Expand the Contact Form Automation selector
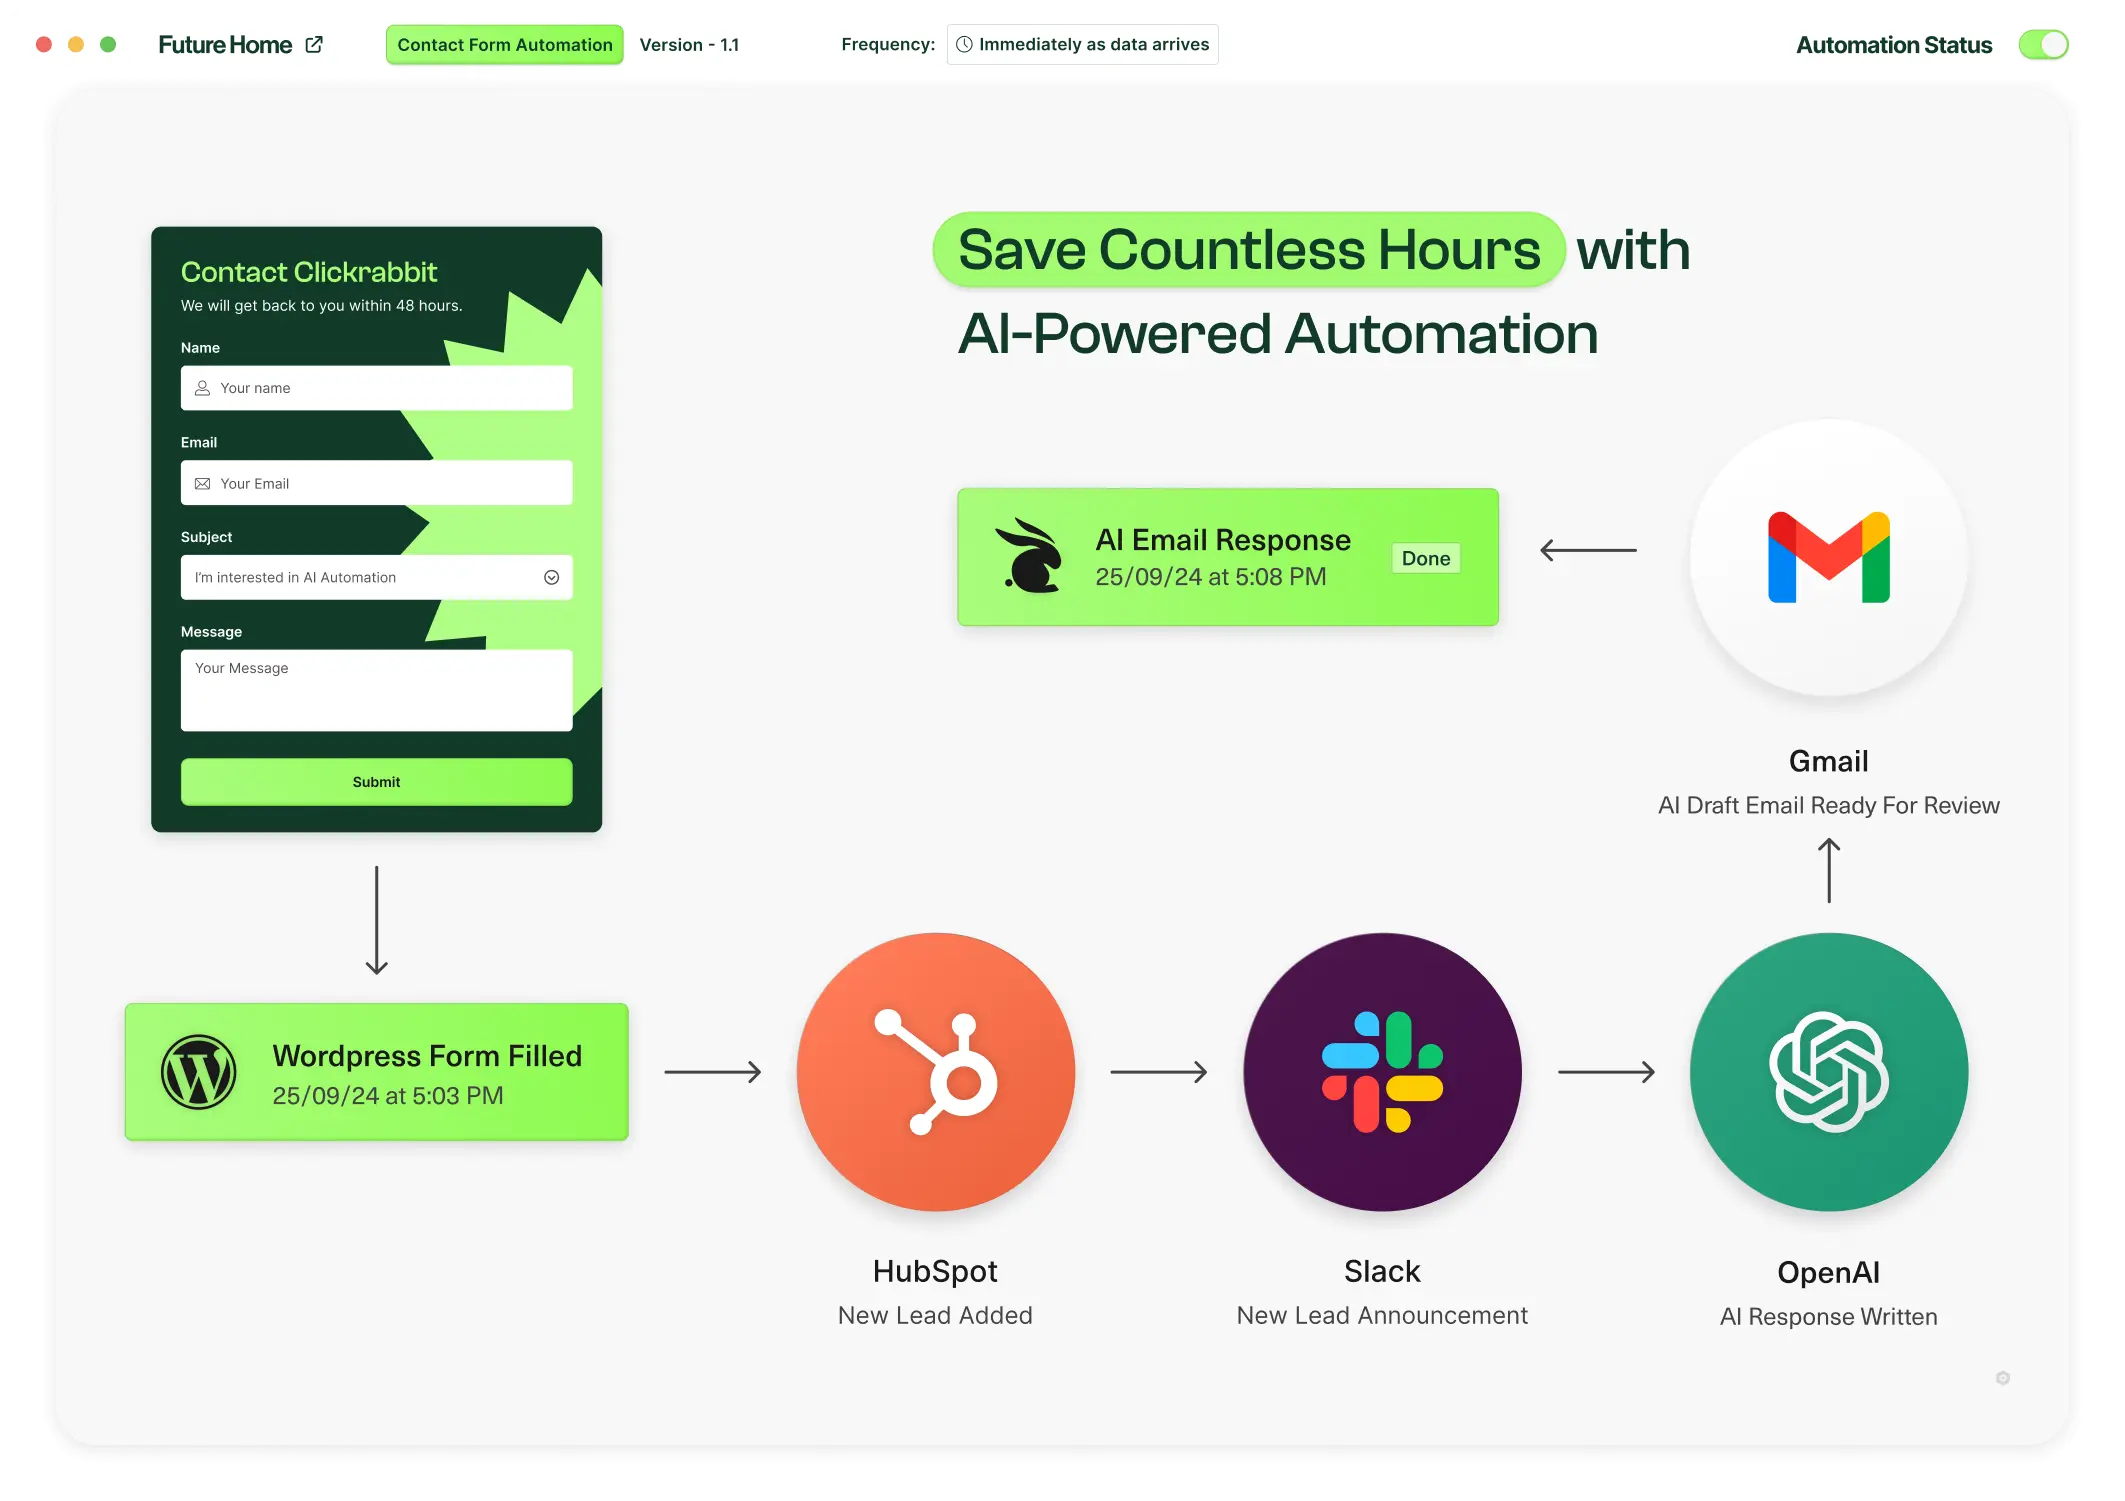This screenshot has height=1501, width=2125. [504, 44]
